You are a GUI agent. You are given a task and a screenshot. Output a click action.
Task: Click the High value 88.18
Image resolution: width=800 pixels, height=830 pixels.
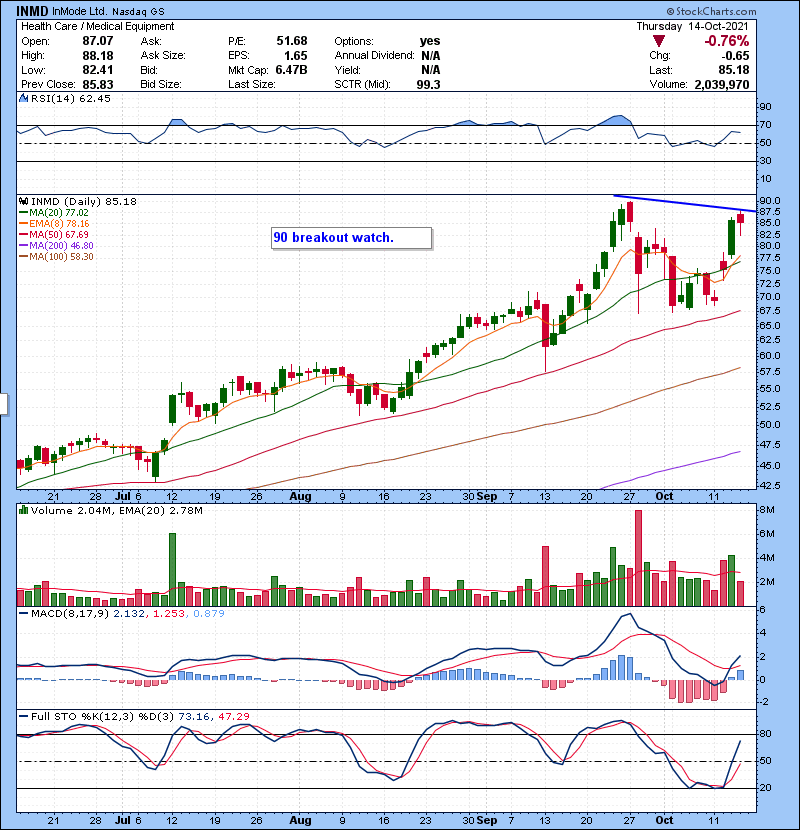(x=97, y=56)
